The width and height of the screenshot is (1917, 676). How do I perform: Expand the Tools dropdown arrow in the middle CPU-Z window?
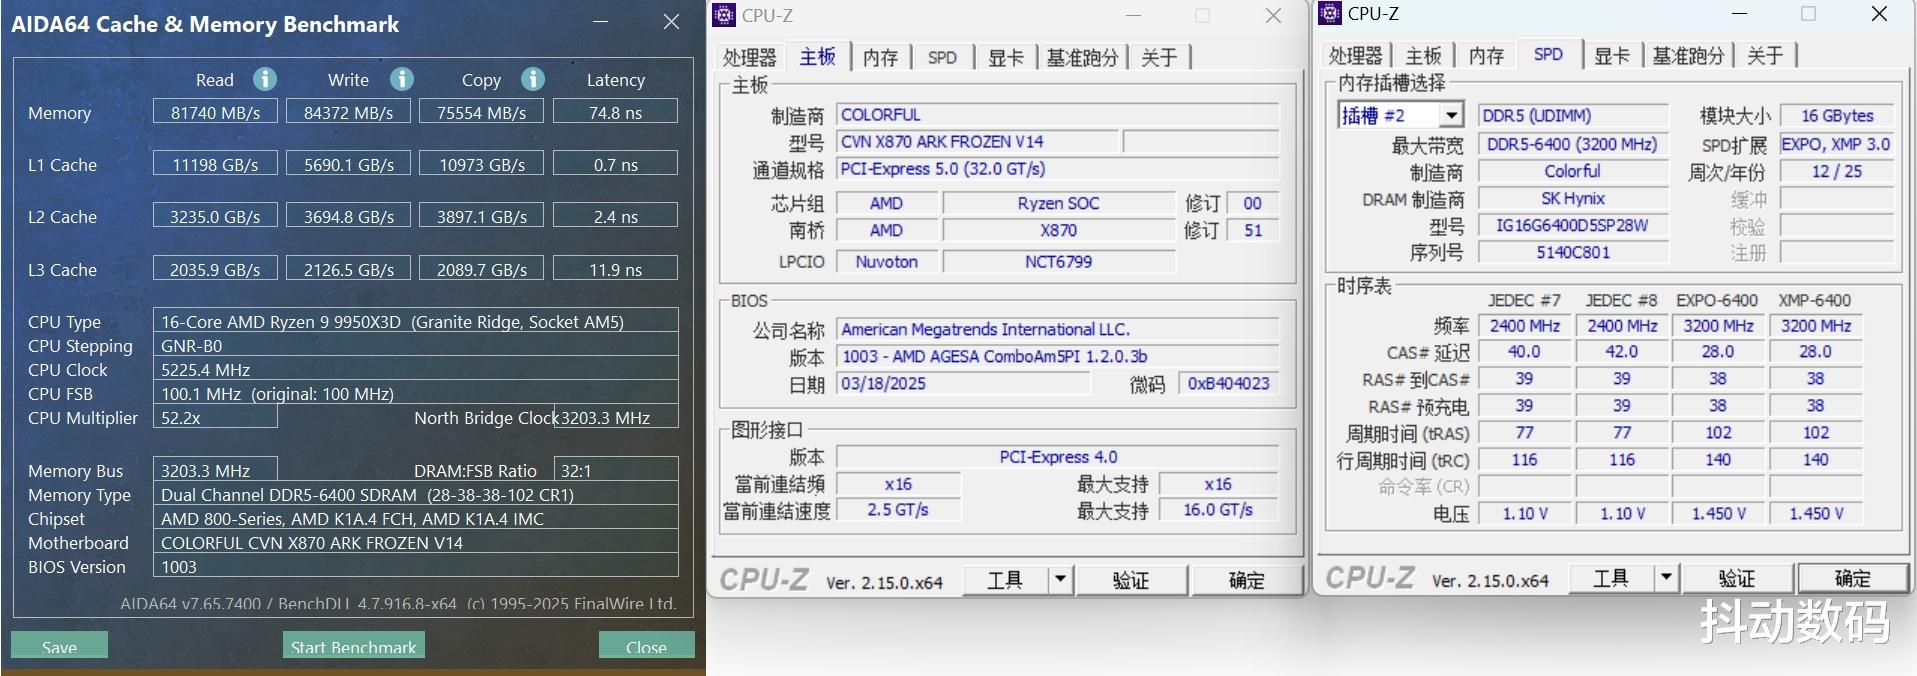click(x=1060, y=579)
